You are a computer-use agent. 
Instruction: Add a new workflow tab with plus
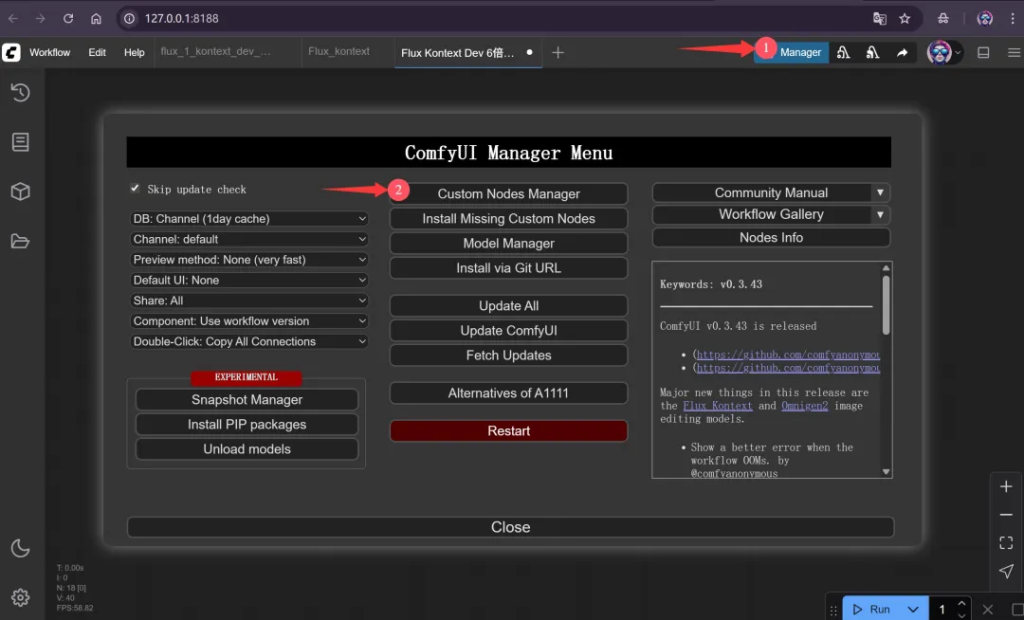tap(558, 52)
